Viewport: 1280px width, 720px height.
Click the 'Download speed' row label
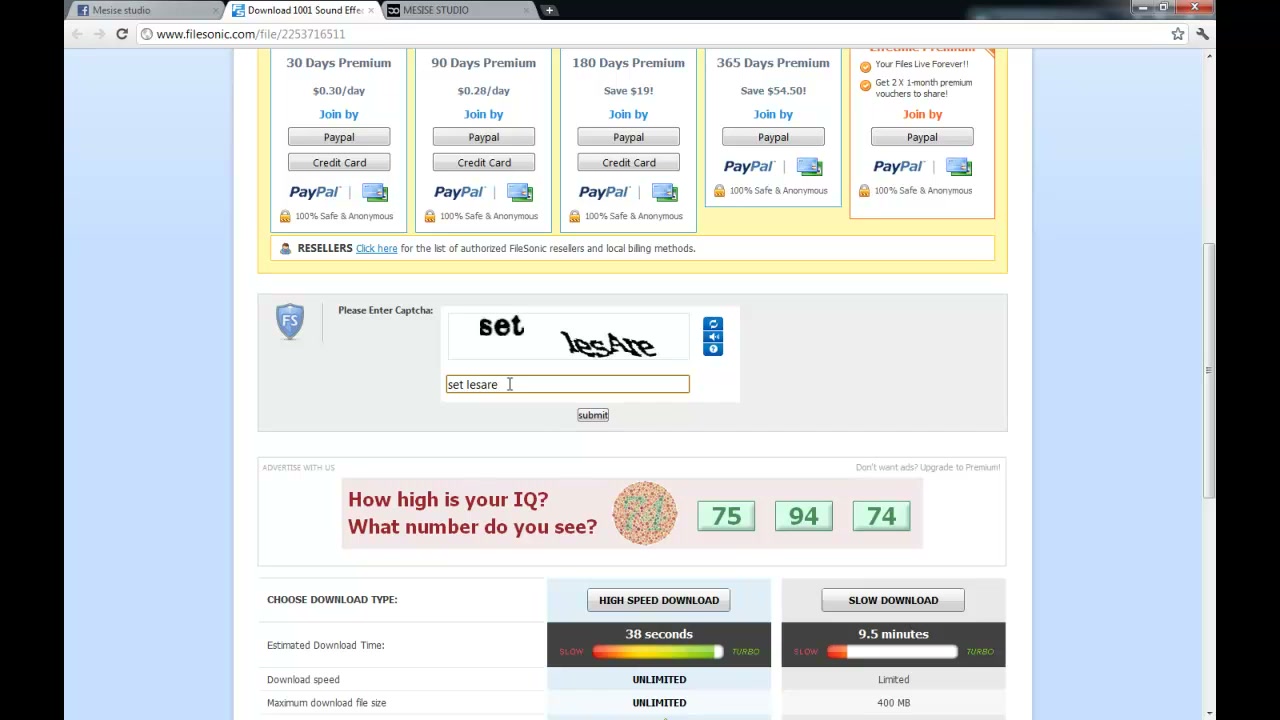click(303, 680)
